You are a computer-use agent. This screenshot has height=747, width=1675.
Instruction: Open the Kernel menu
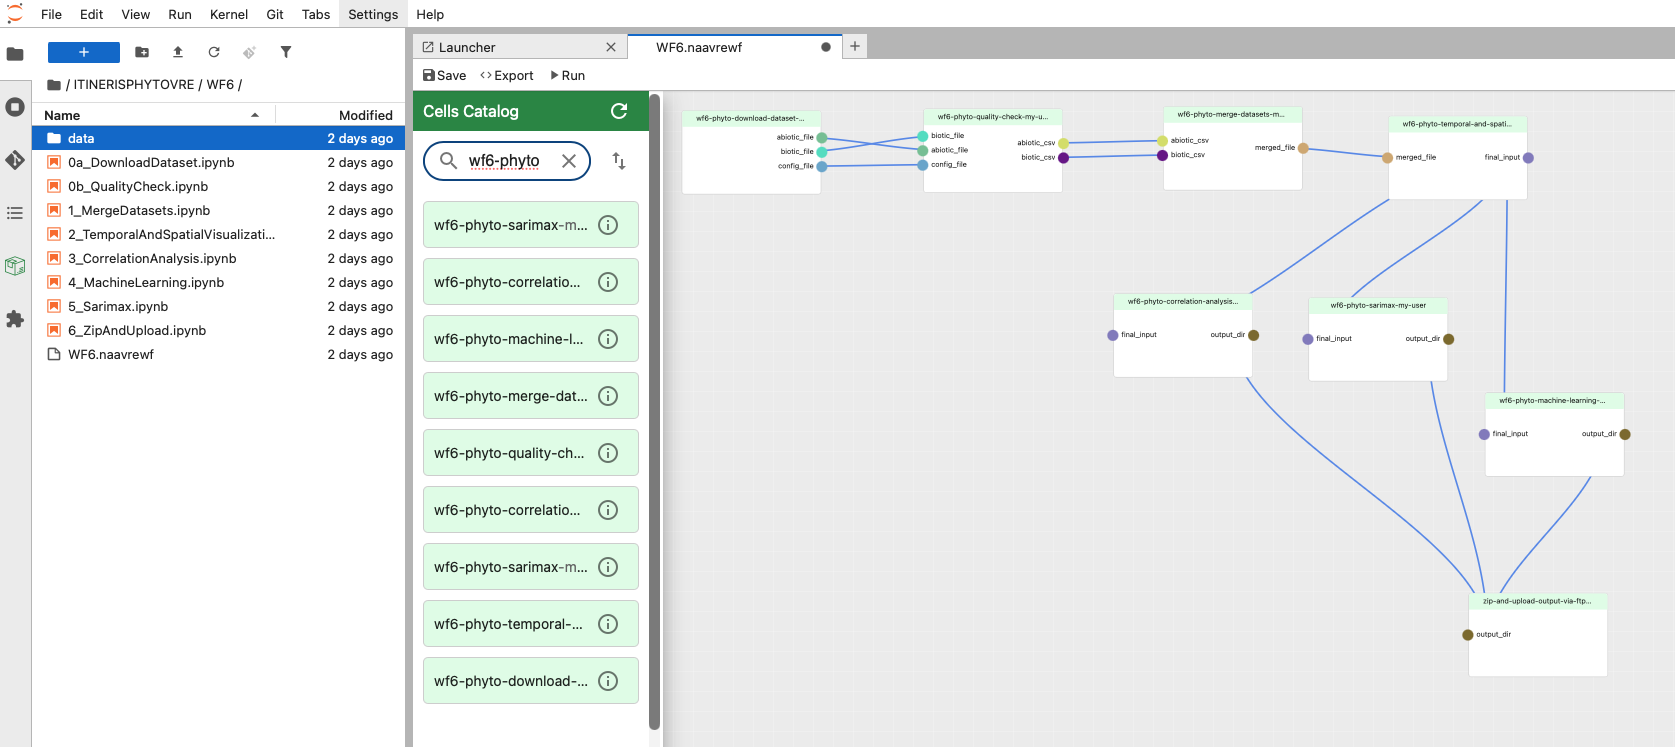pyautogui.click(x=228, y=14)
